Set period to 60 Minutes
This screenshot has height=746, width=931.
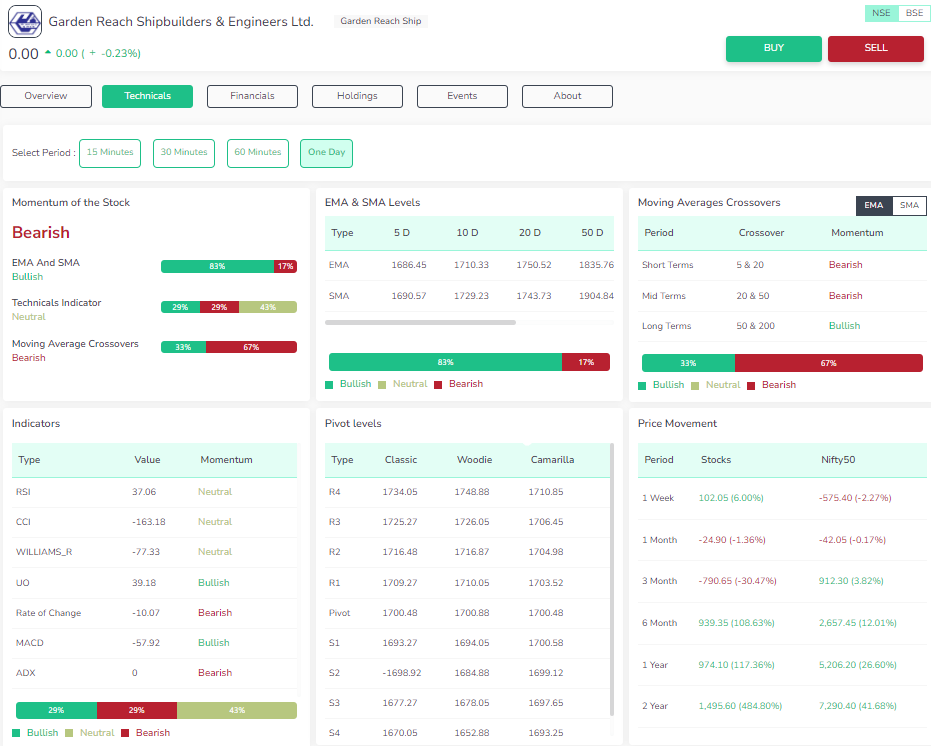click(258, 153)
